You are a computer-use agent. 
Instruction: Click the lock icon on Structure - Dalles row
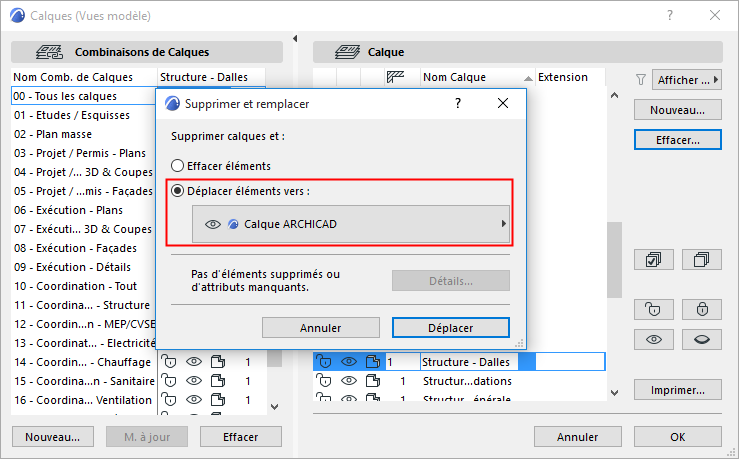(x=323, y=361)
